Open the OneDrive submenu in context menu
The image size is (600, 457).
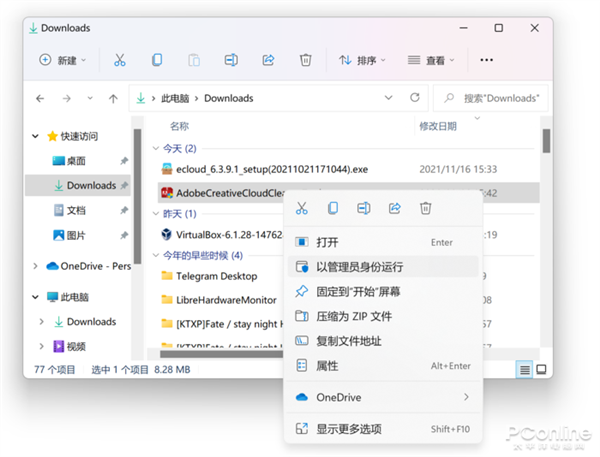point(383,397)
